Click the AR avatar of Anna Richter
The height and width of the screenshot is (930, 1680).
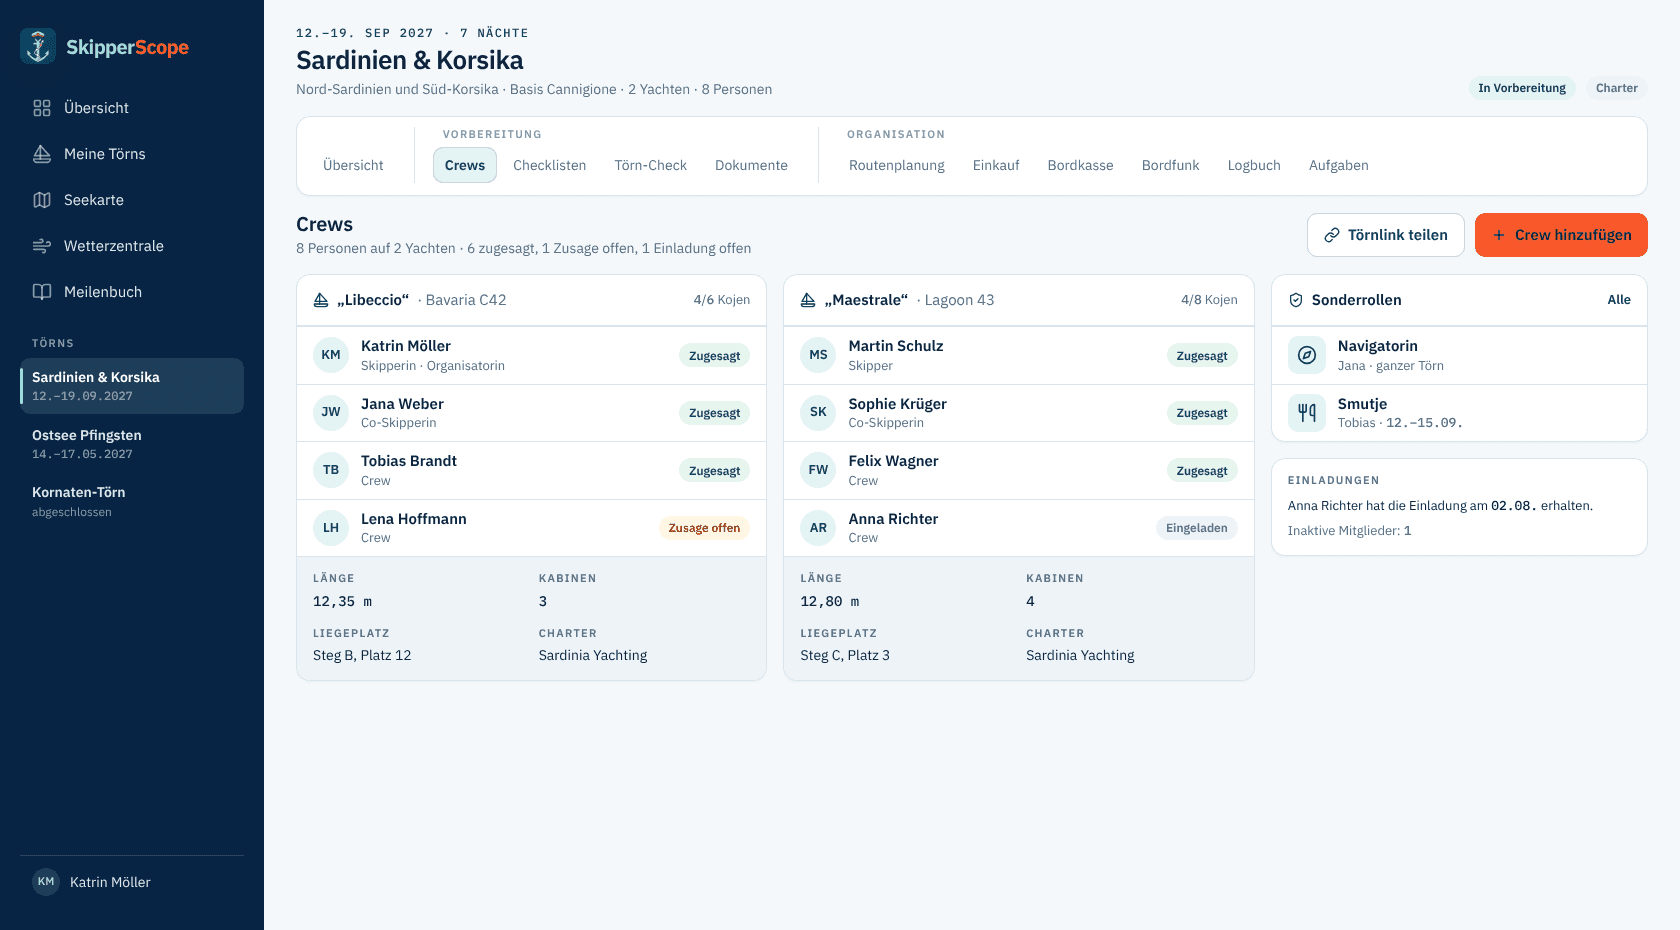point(818,528)
